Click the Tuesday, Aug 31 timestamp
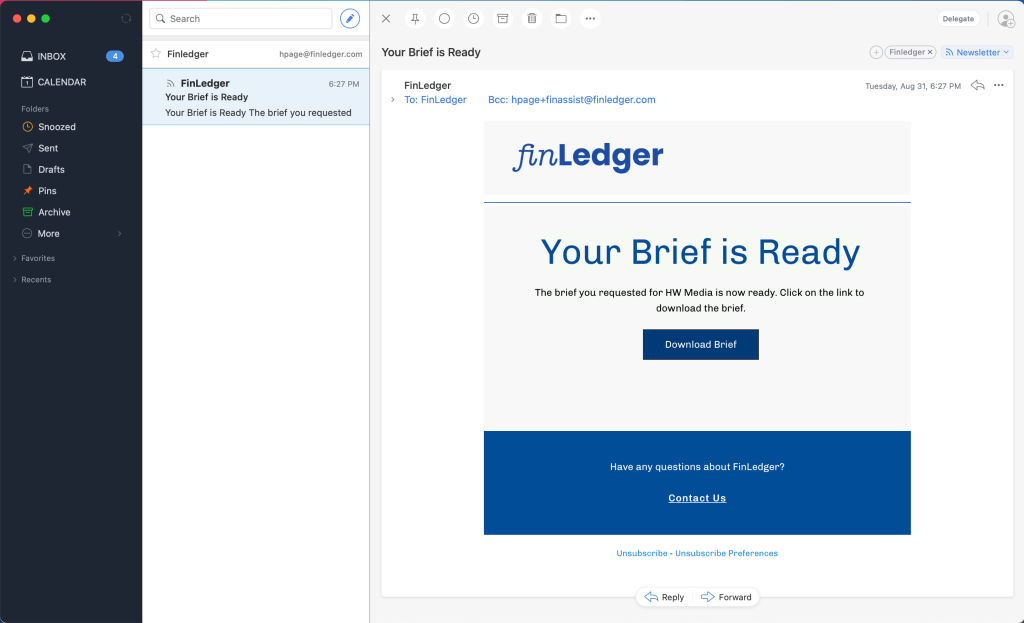1024x623 pixels. pyautogui.click(x=913, y=86)
